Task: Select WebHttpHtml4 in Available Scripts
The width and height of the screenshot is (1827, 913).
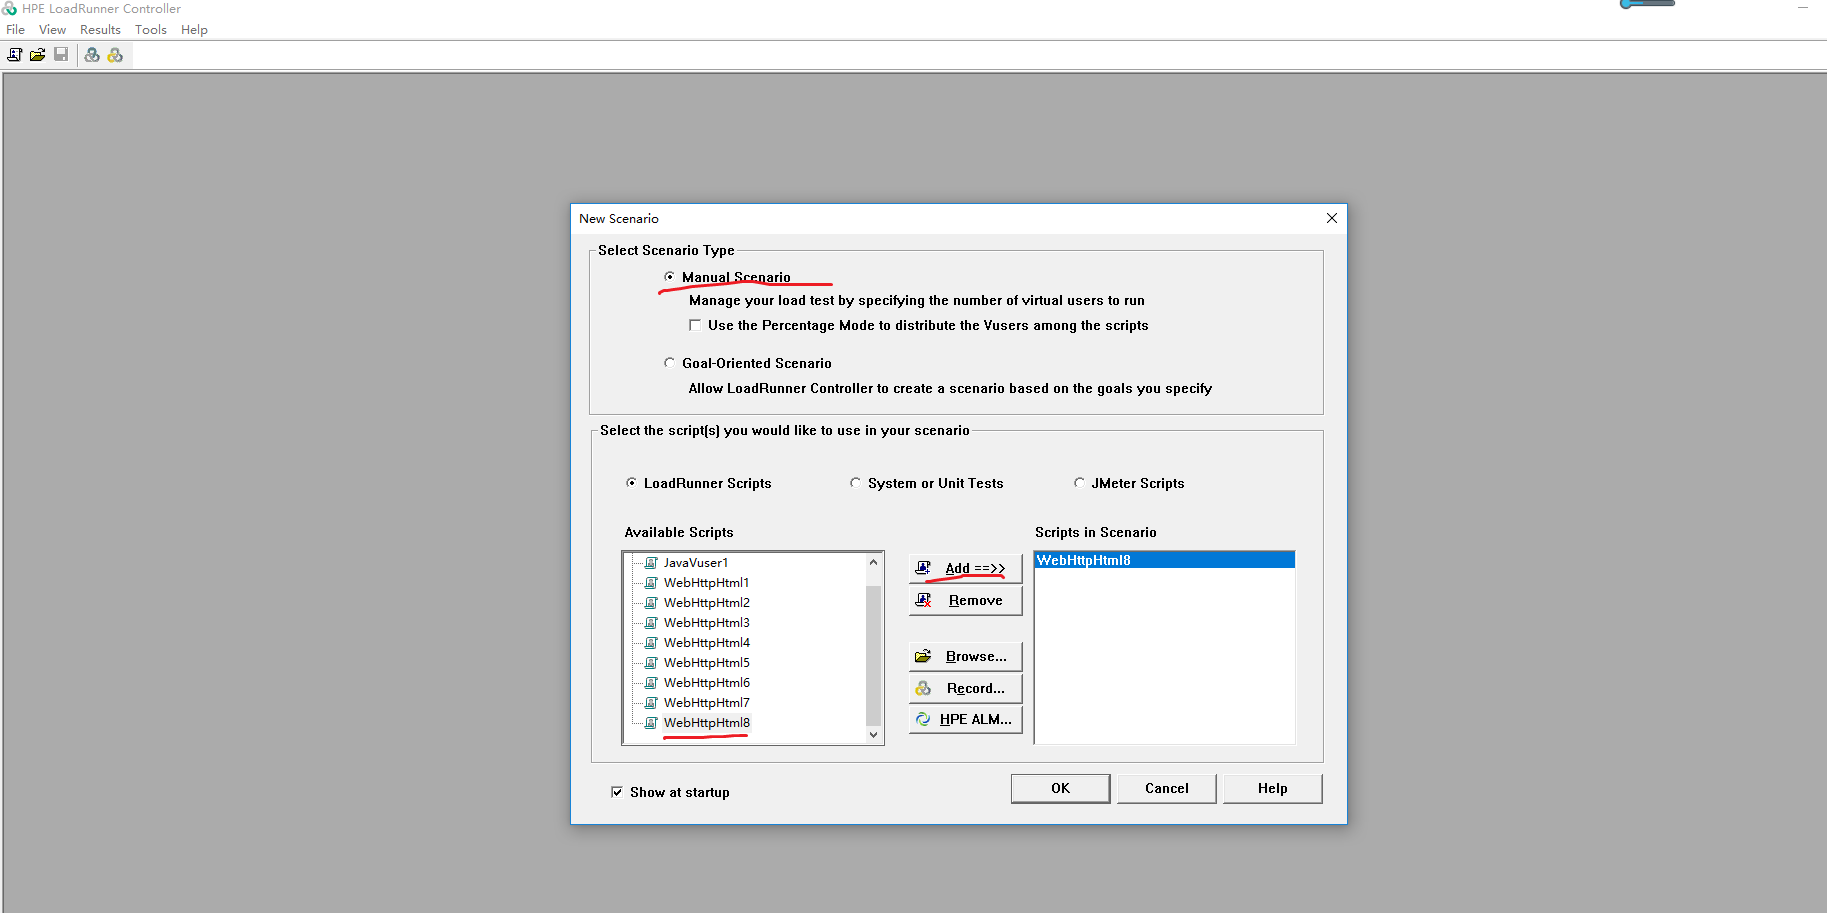Action: pyautogui.click(x=706, y=643)
